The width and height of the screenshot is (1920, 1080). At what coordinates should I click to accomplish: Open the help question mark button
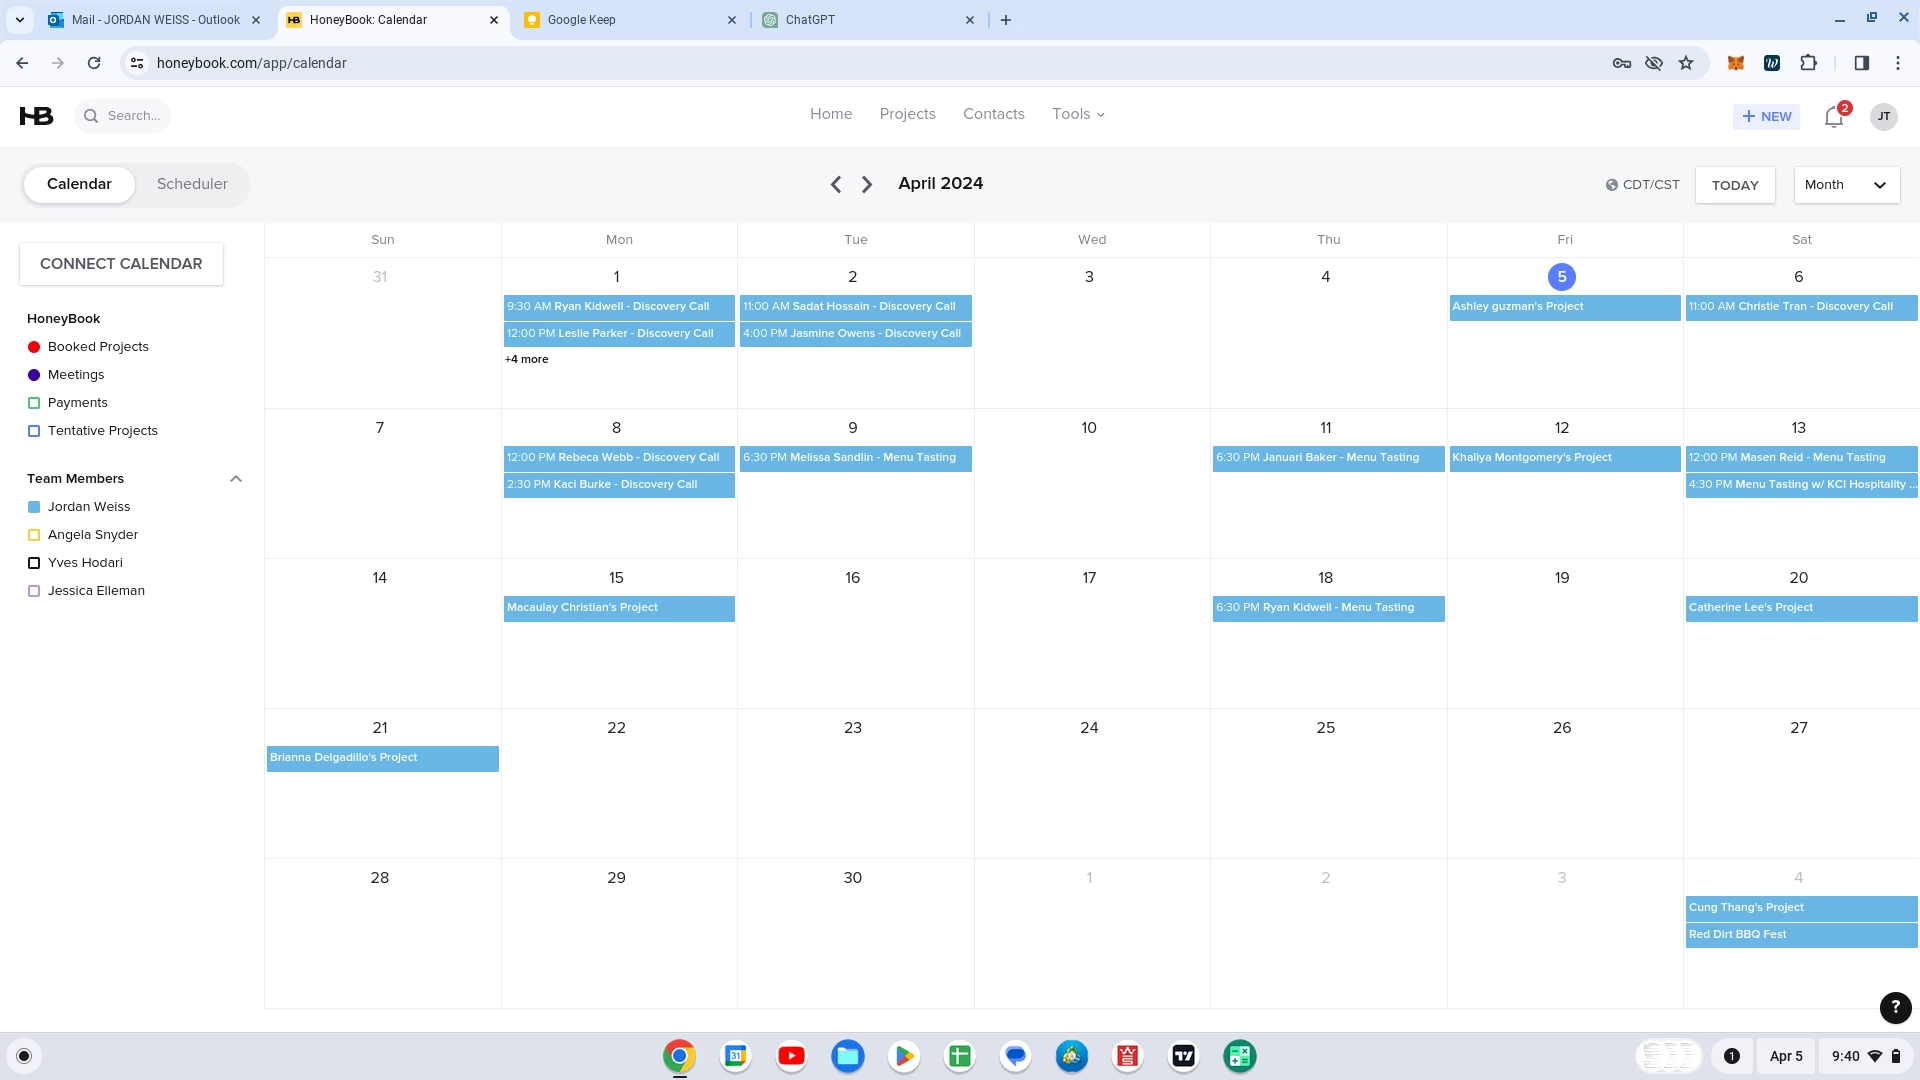(x=1895, y=1007)
